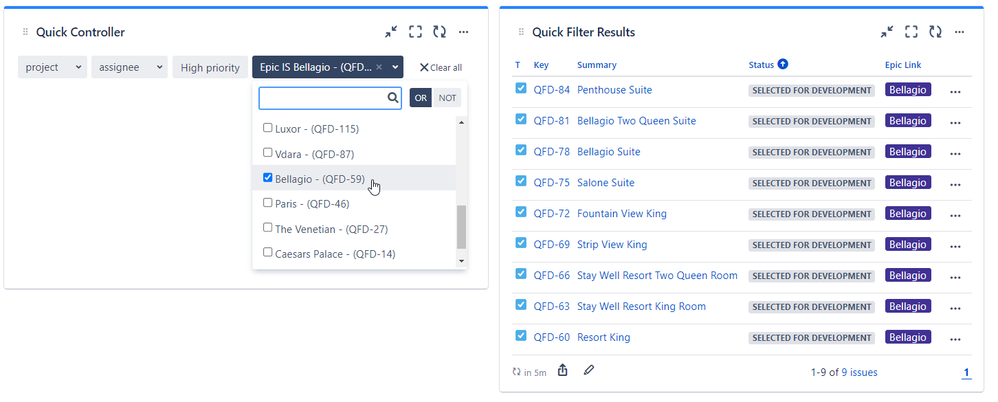Open Quick Controller more options menu
998x402 pixels.
464,32
